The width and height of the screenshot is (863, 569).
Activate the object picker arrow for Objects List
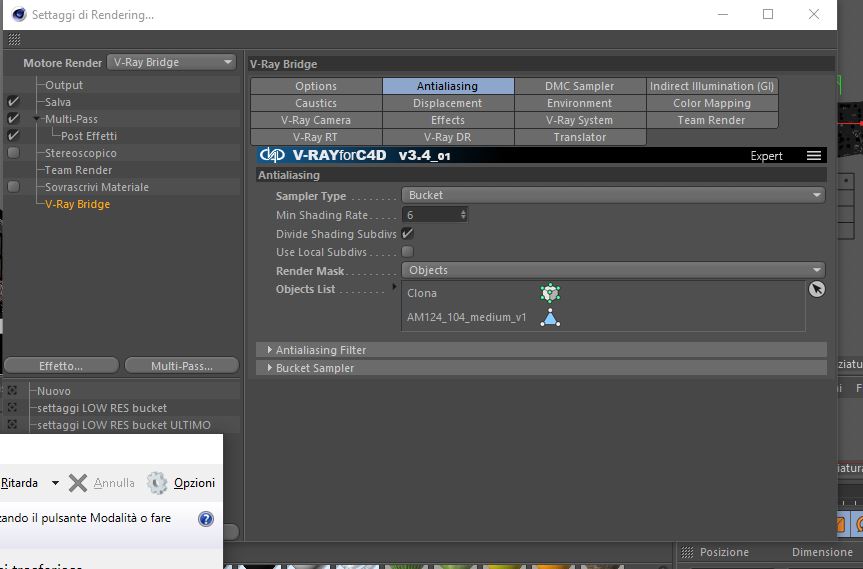tap(817, 289)
